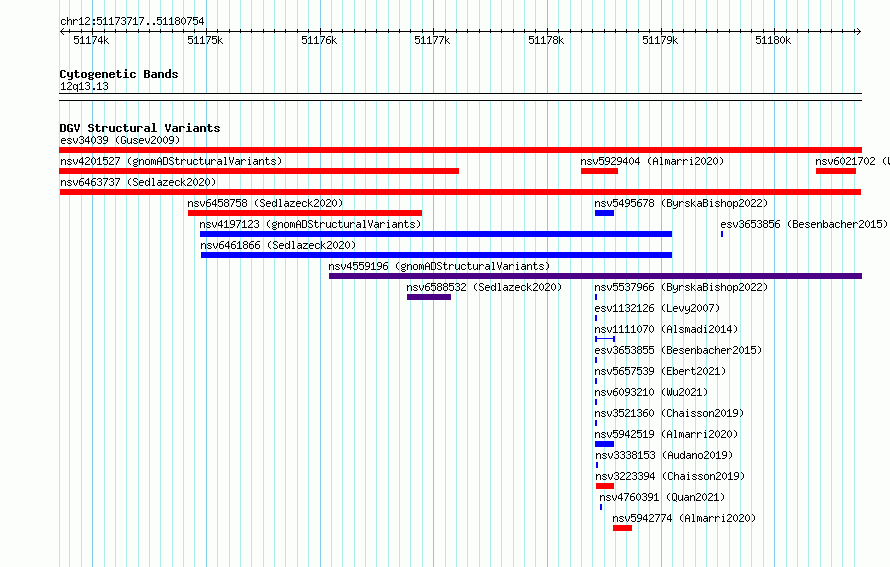890x567 pixels.
Task: Open nsv6588532 (Sedlazeck2020) label
Action: (484, 287)
